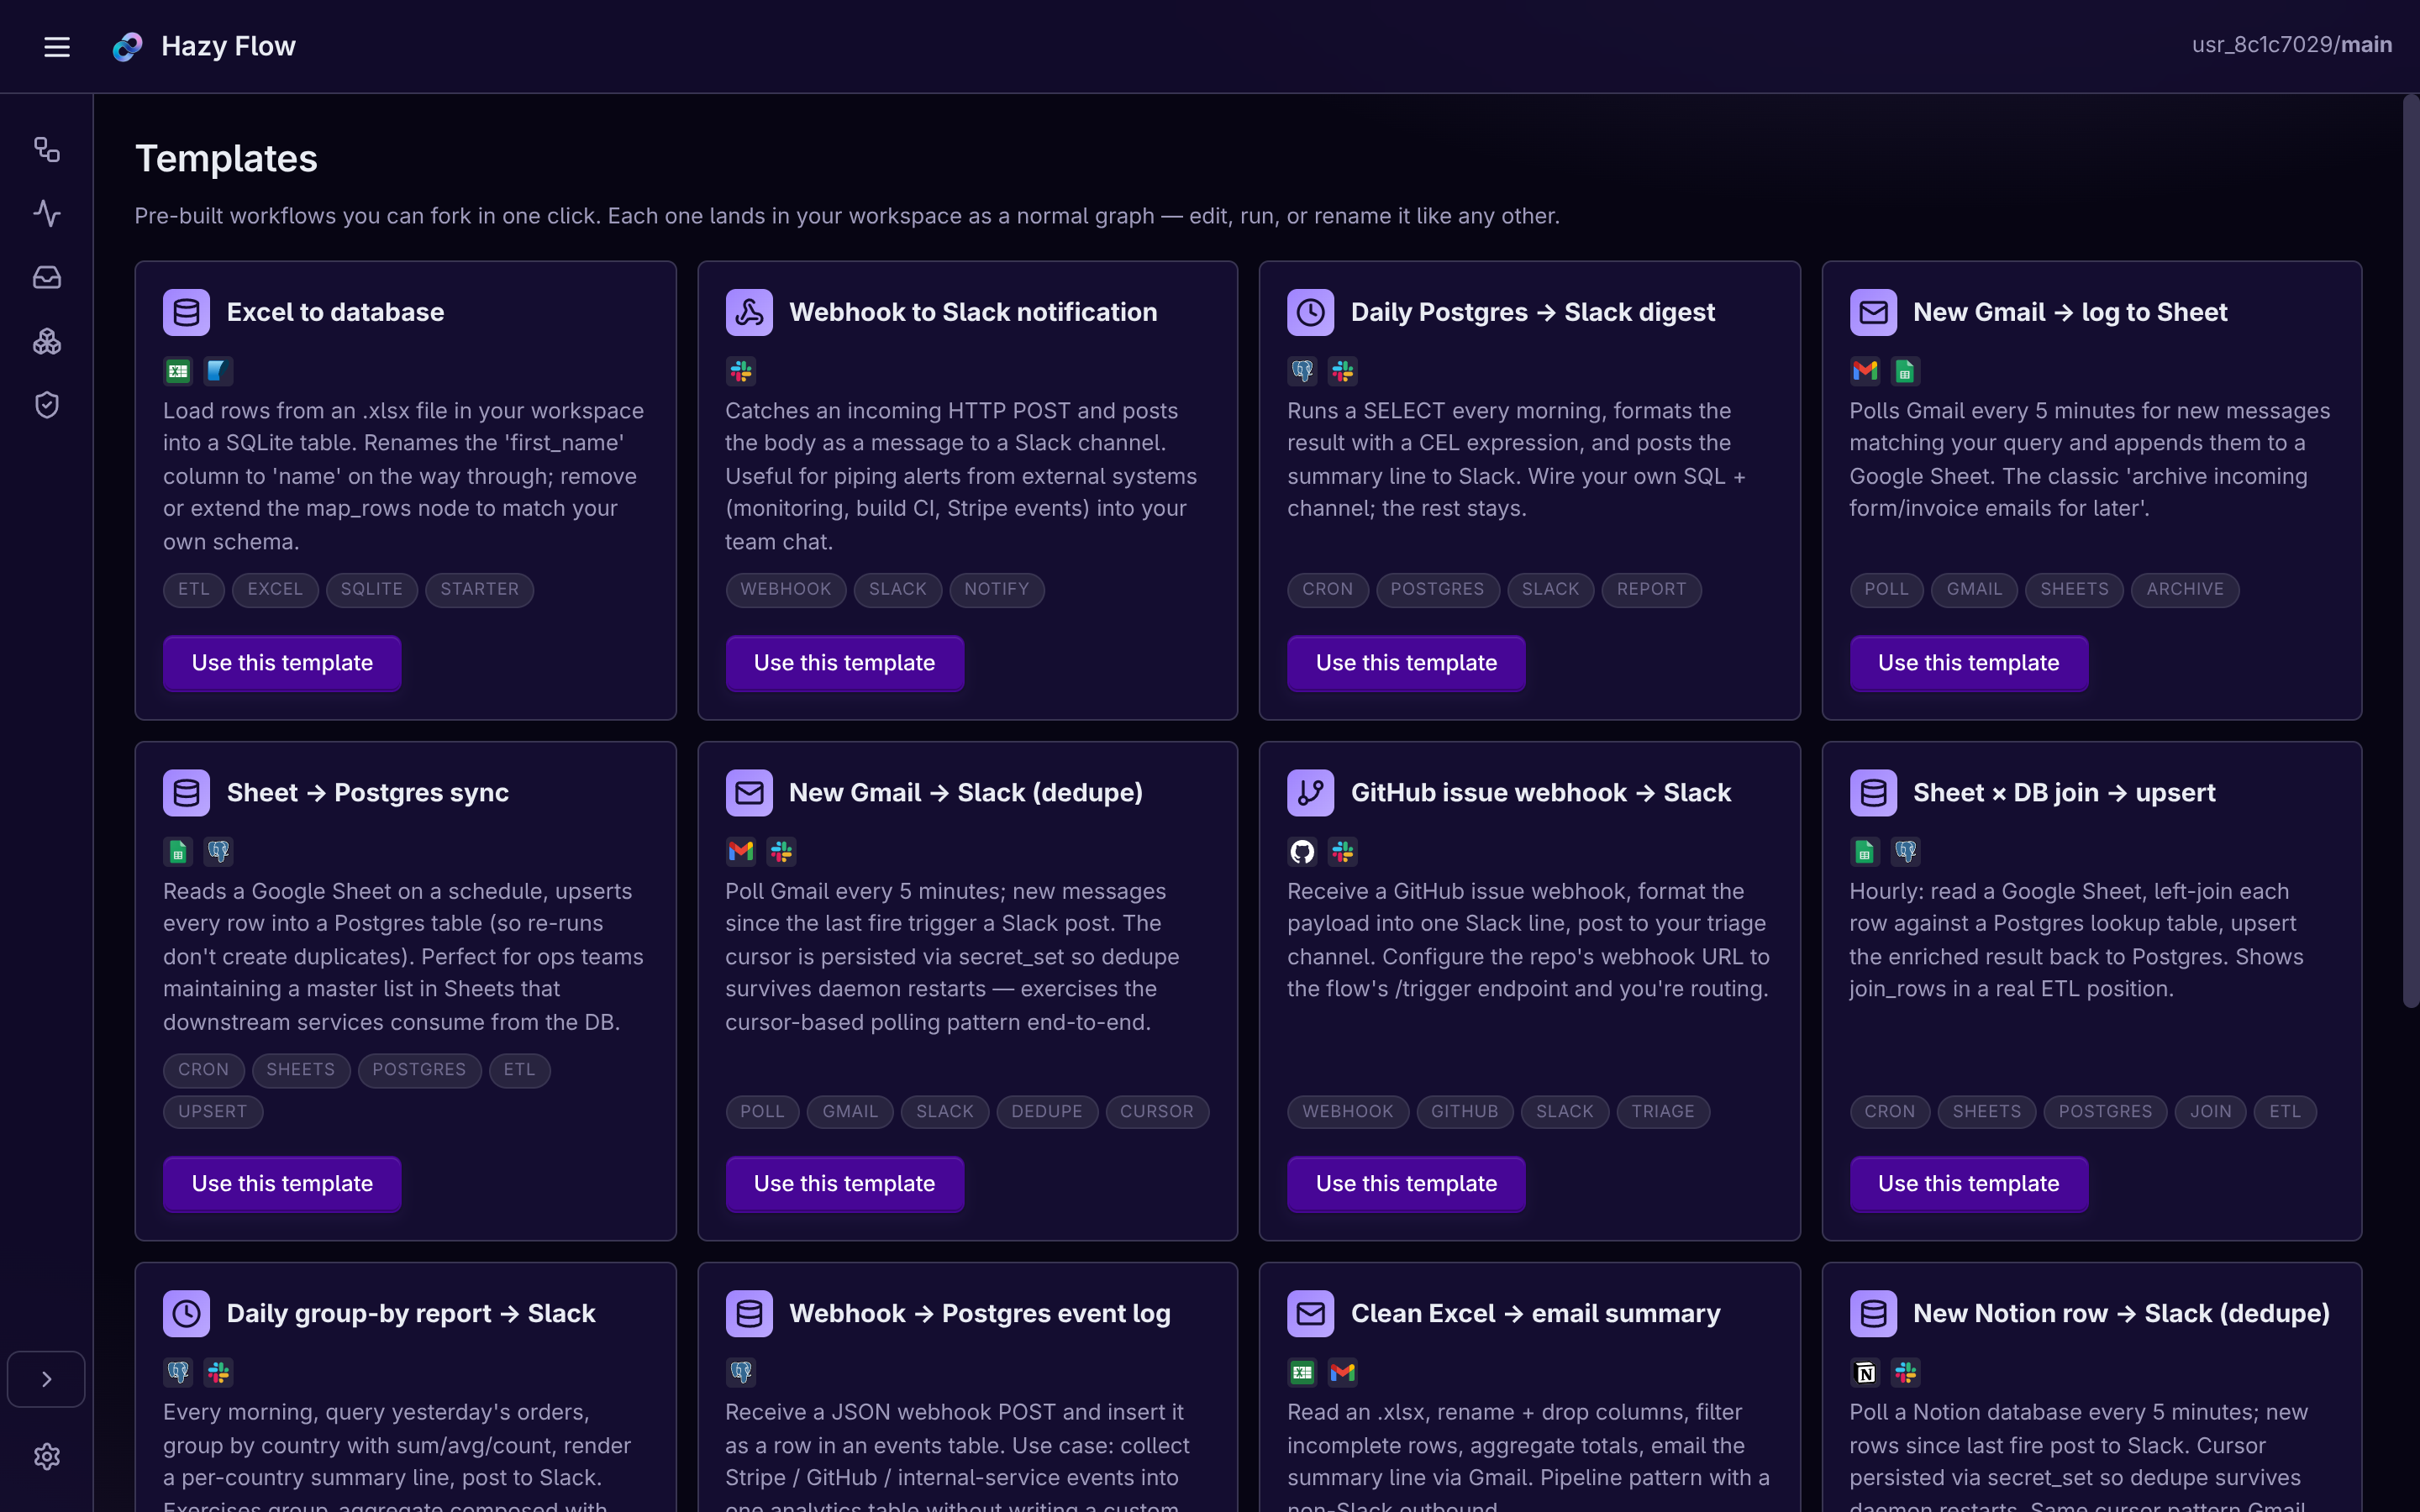Expand the sidebar with chevron button

(46, 1379)
